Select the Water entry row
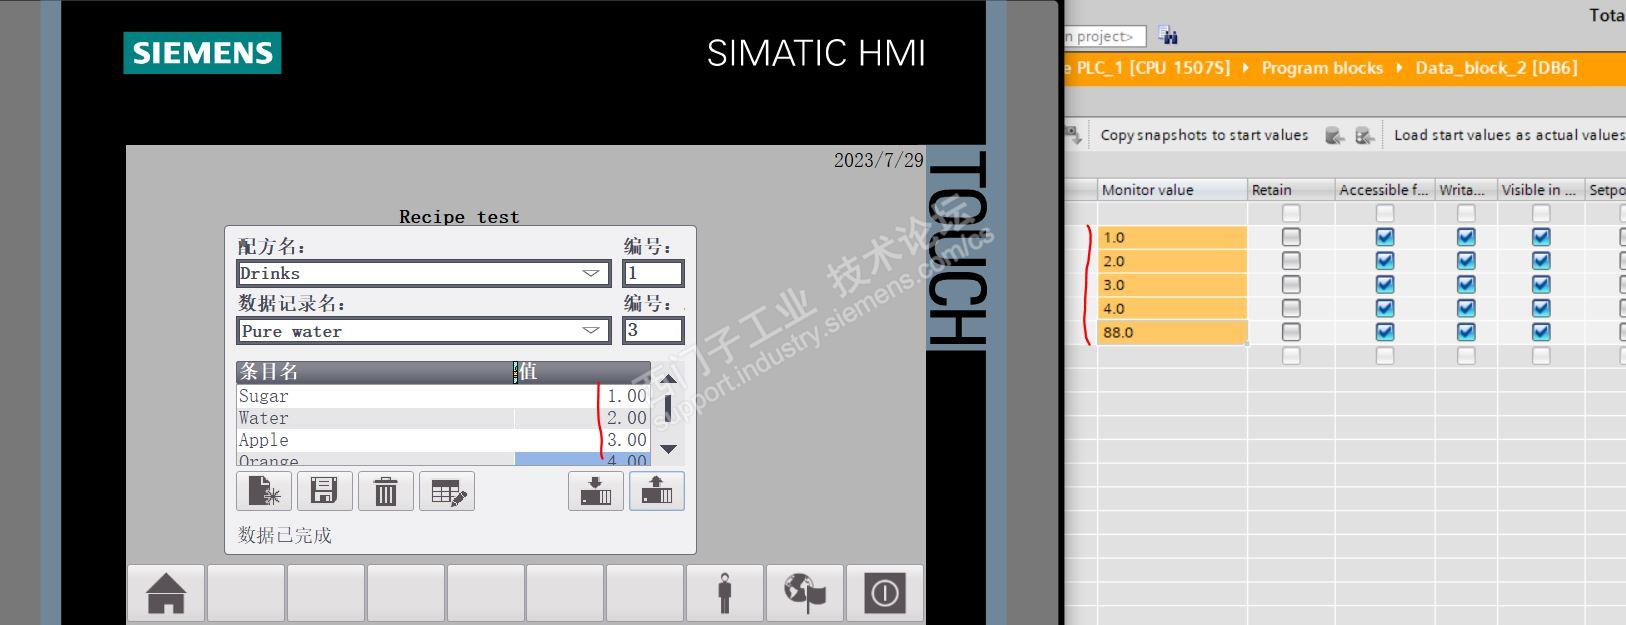The image size is (1626, 625). [443, 418]
